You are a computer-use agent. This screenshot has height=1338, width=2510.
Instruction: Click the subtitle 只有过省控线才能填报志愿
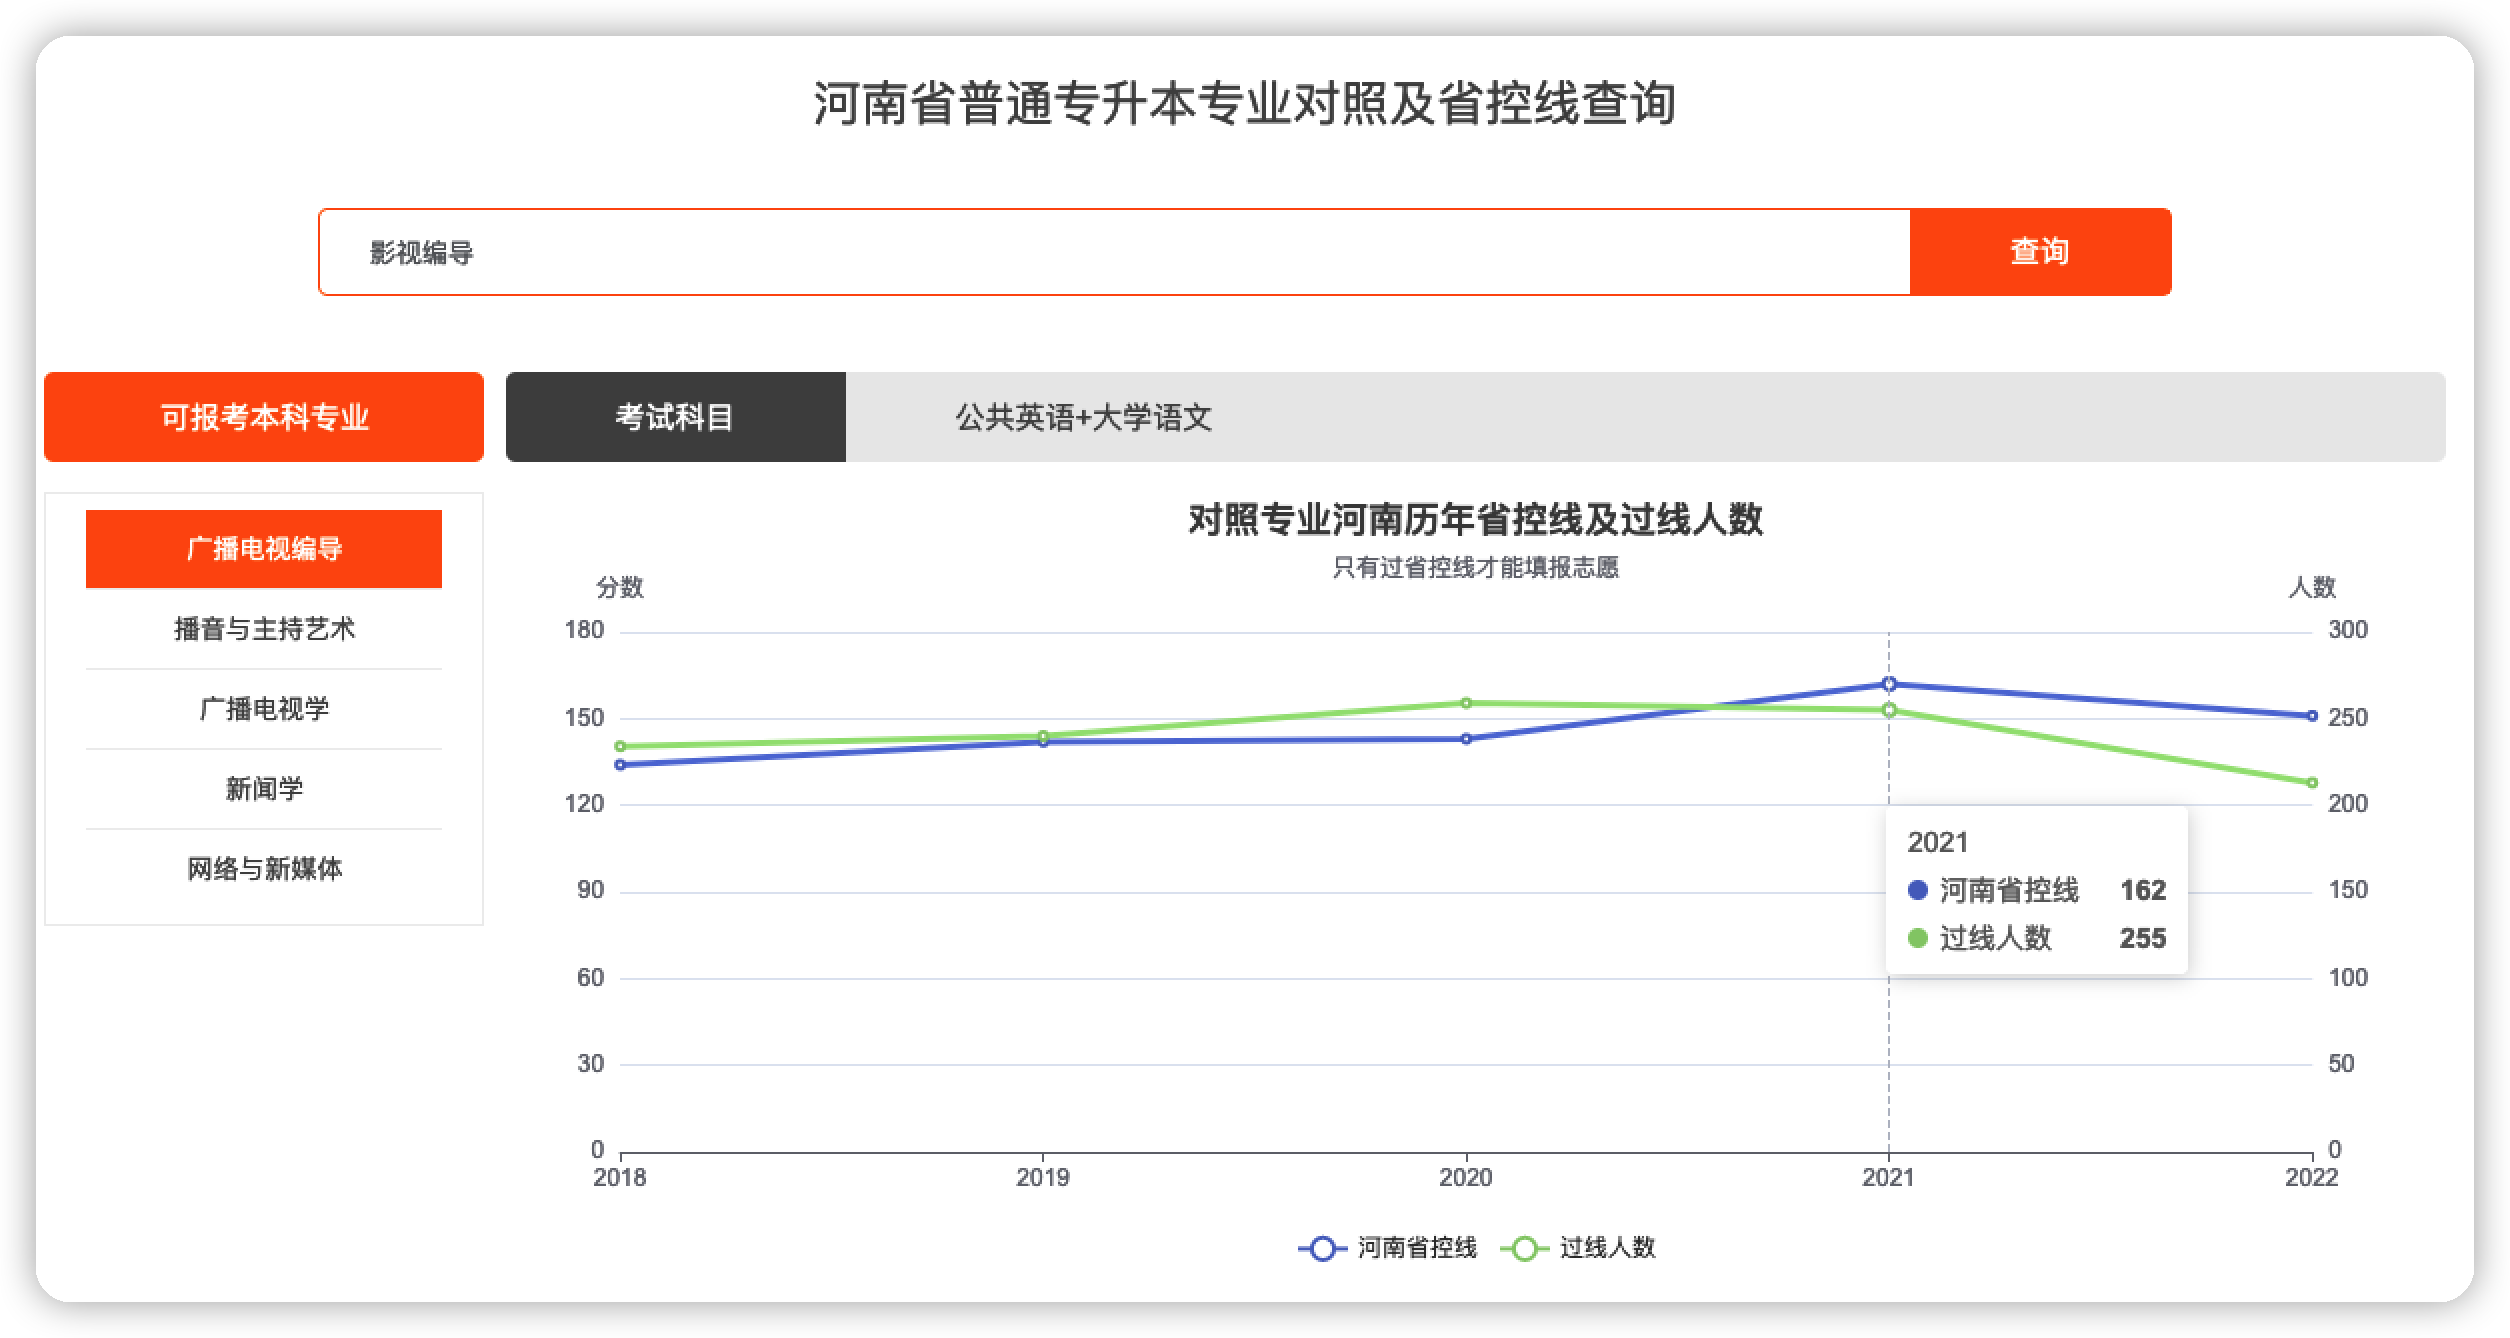1476,568
